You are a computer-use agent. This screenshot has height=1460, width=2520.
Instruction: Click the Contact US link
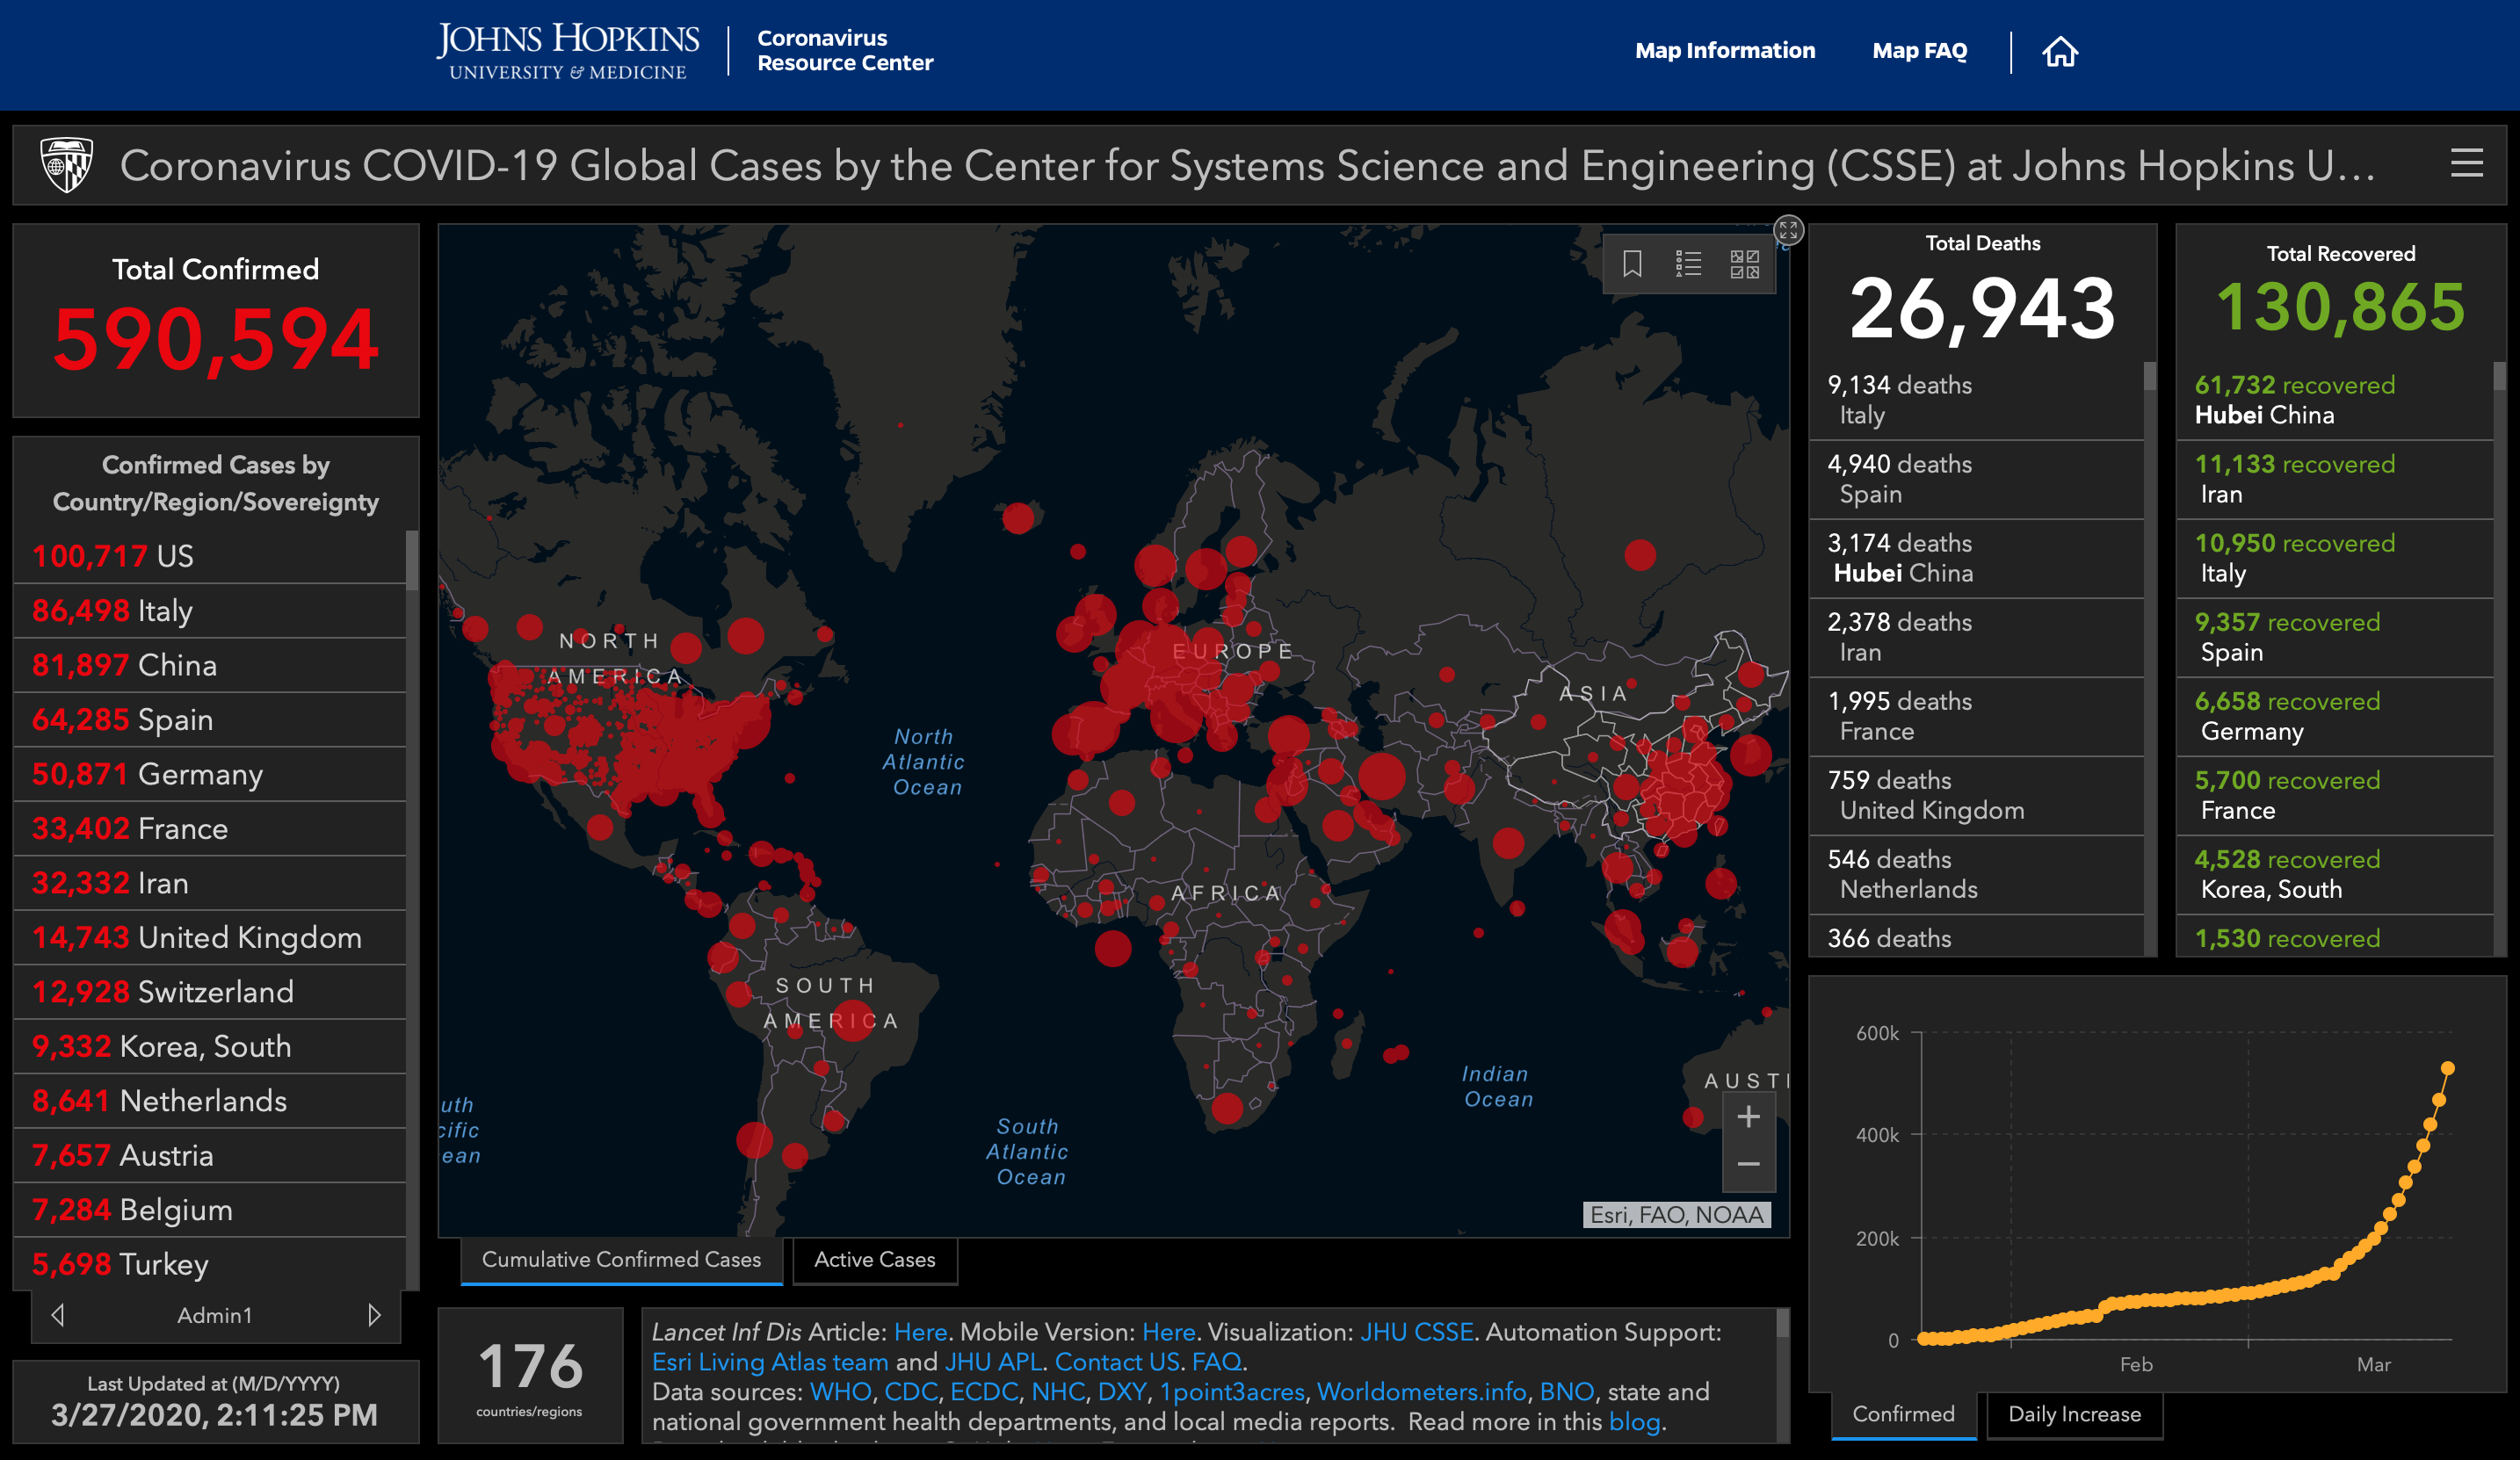(1117, 1362)
